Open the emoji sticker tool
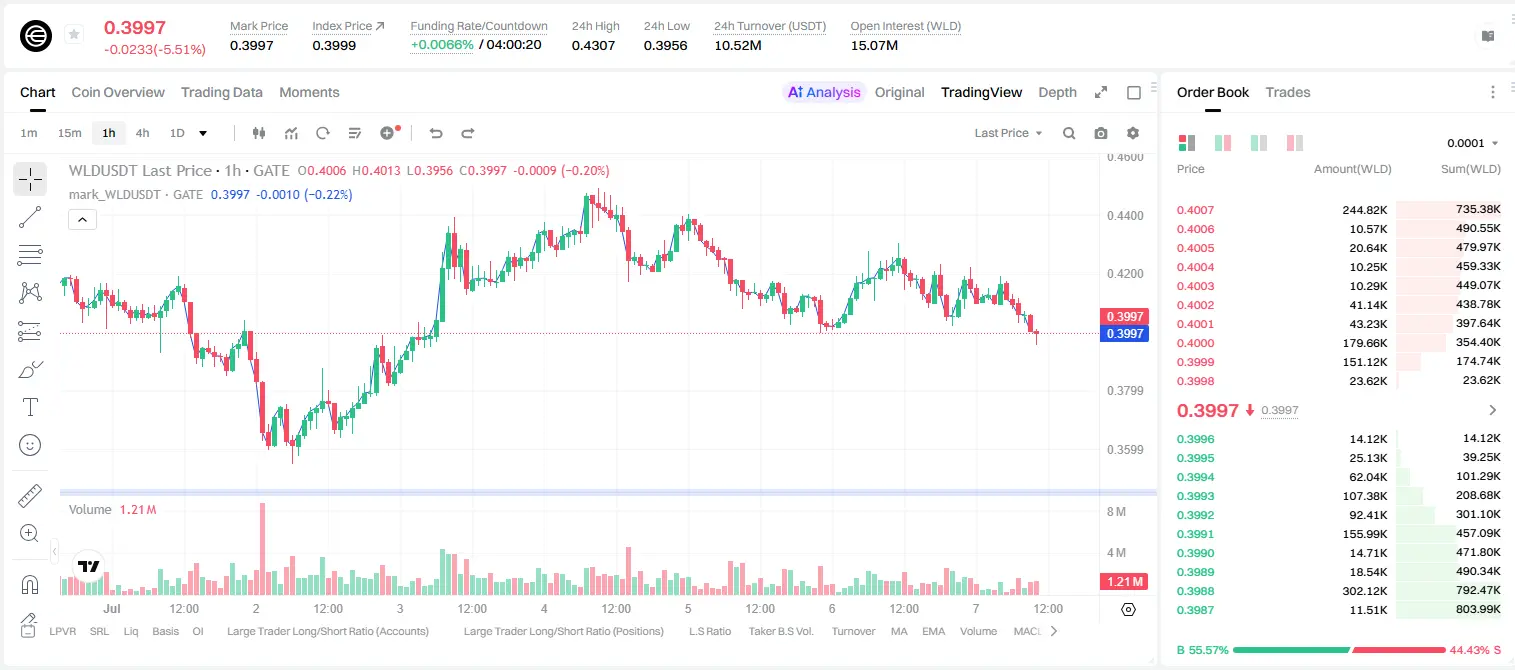Screen dimensions: 1515x670 pos(30,445)
